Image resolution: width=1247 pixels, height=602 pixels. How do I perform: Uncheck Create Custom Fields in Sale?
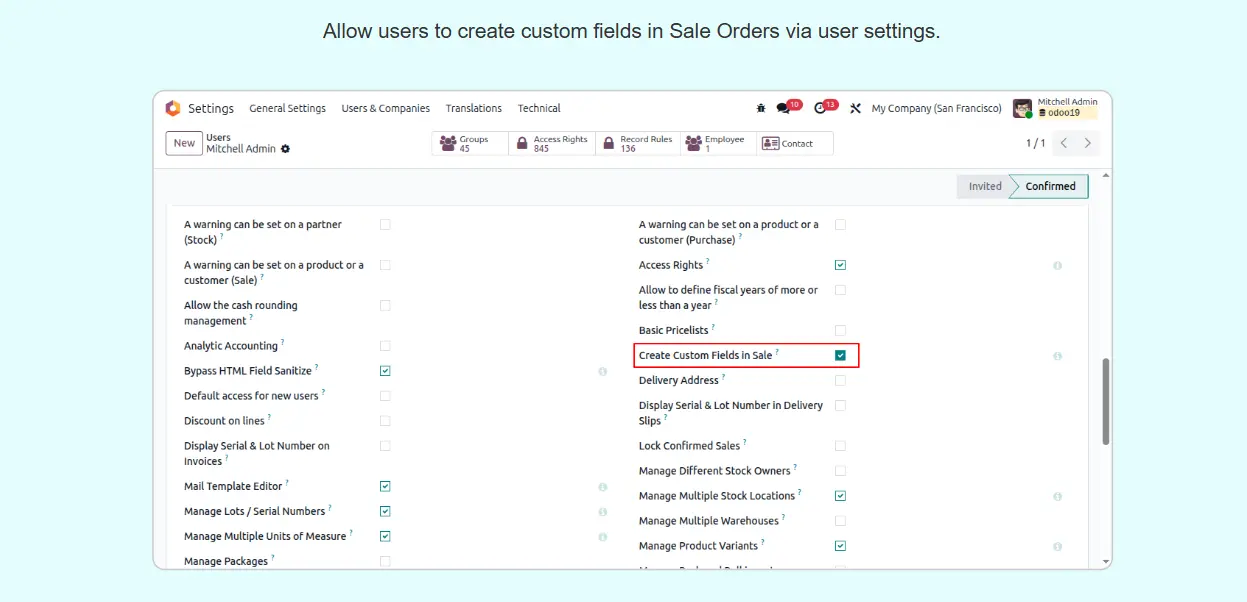(840, 355)
